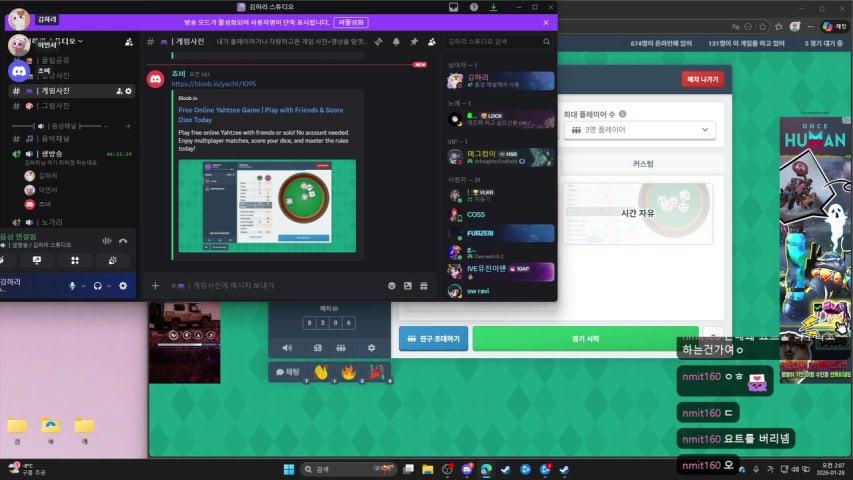Add a channel with 음성채널 plus icon

tap(128, 126)
